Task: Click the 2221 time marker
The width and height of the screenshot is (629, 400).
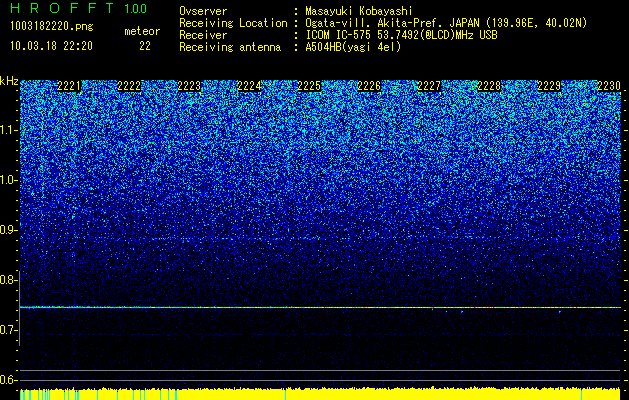Action: (x=69, y=86)
